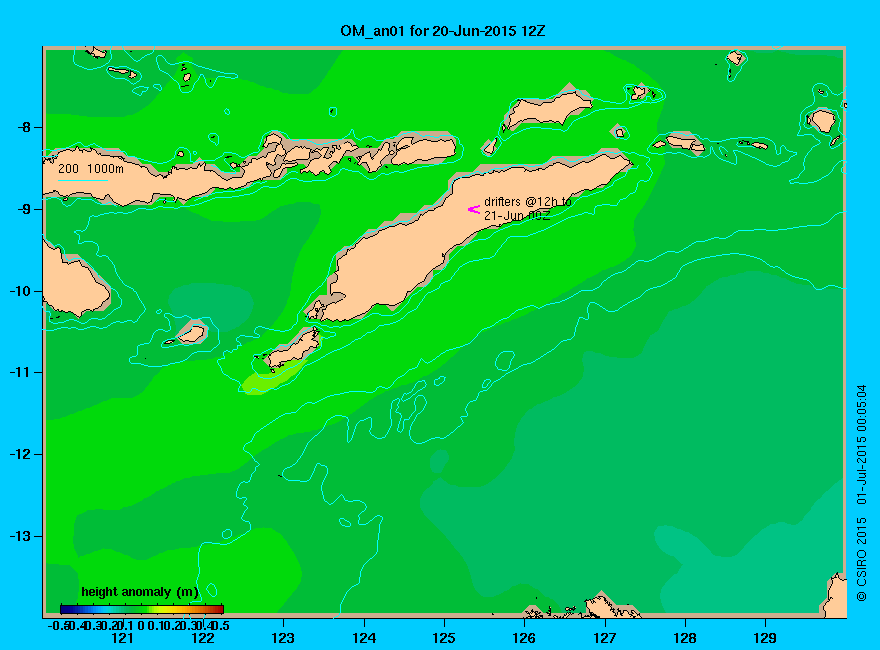Click the cyan legend line under "200 1000m"
The height and width of the screenshot is (650, 880).
click(82, 180)
